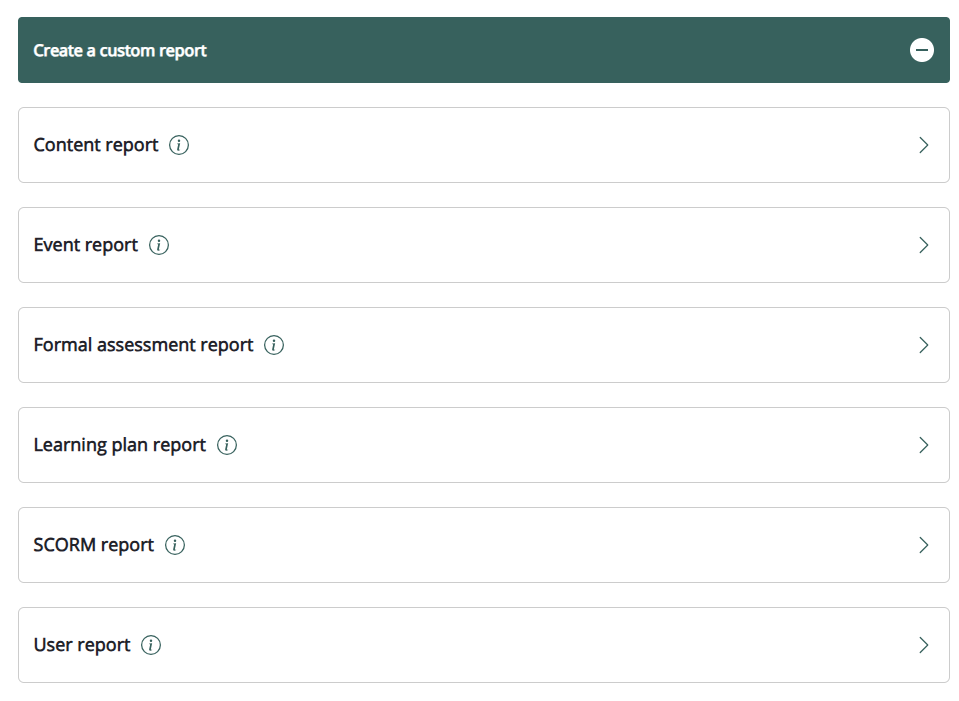The image size is (959, 701).
Task: Select the Content report label
Action: (x=96, y=145)
